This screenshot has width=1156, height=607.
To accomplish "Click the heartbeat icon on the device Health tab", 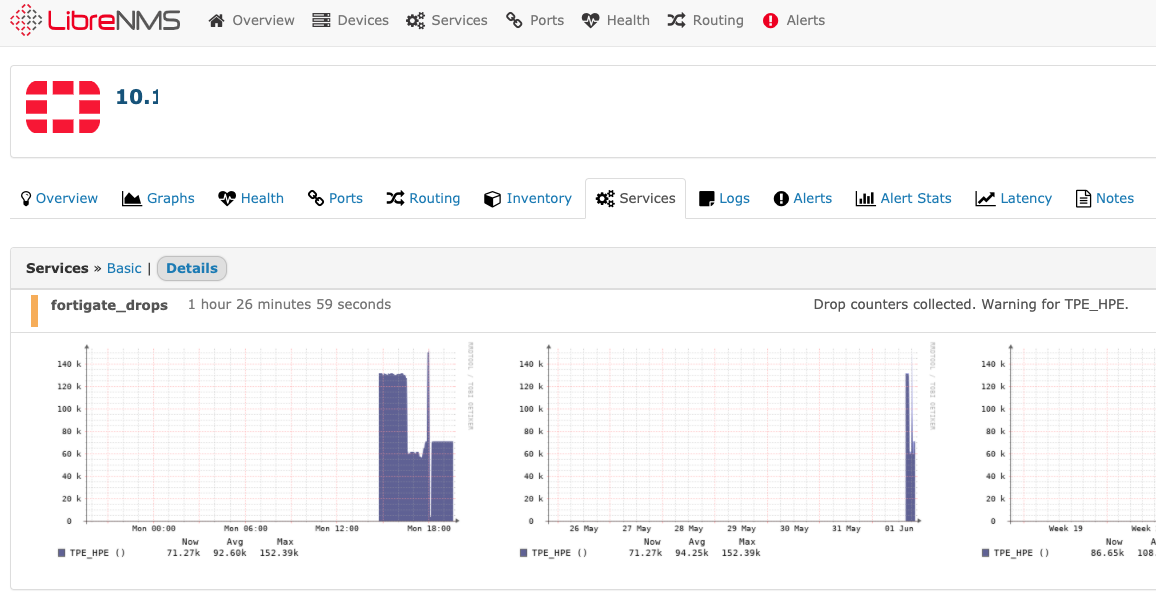I will [227, 198].
